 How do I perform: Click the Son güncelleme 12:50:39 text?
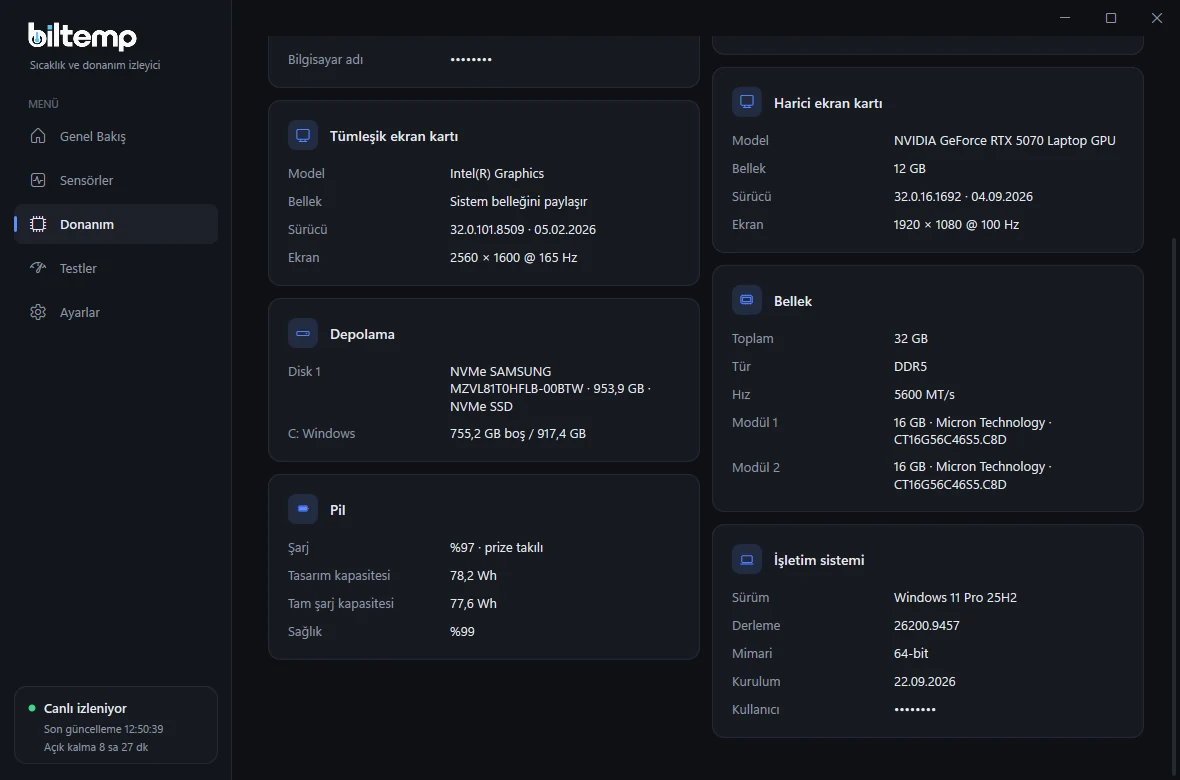(104, 729)
